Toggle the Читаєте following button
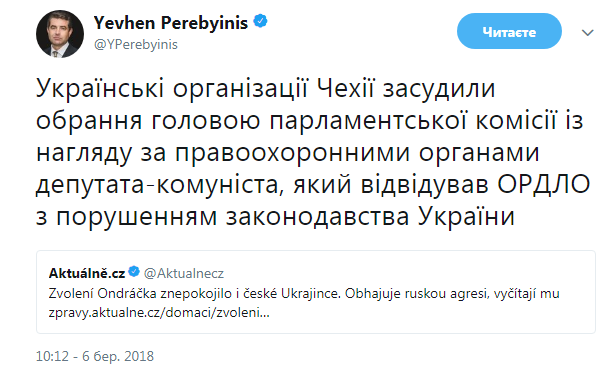Viewport: 614px width, 372px height. [x=509, y=31]
